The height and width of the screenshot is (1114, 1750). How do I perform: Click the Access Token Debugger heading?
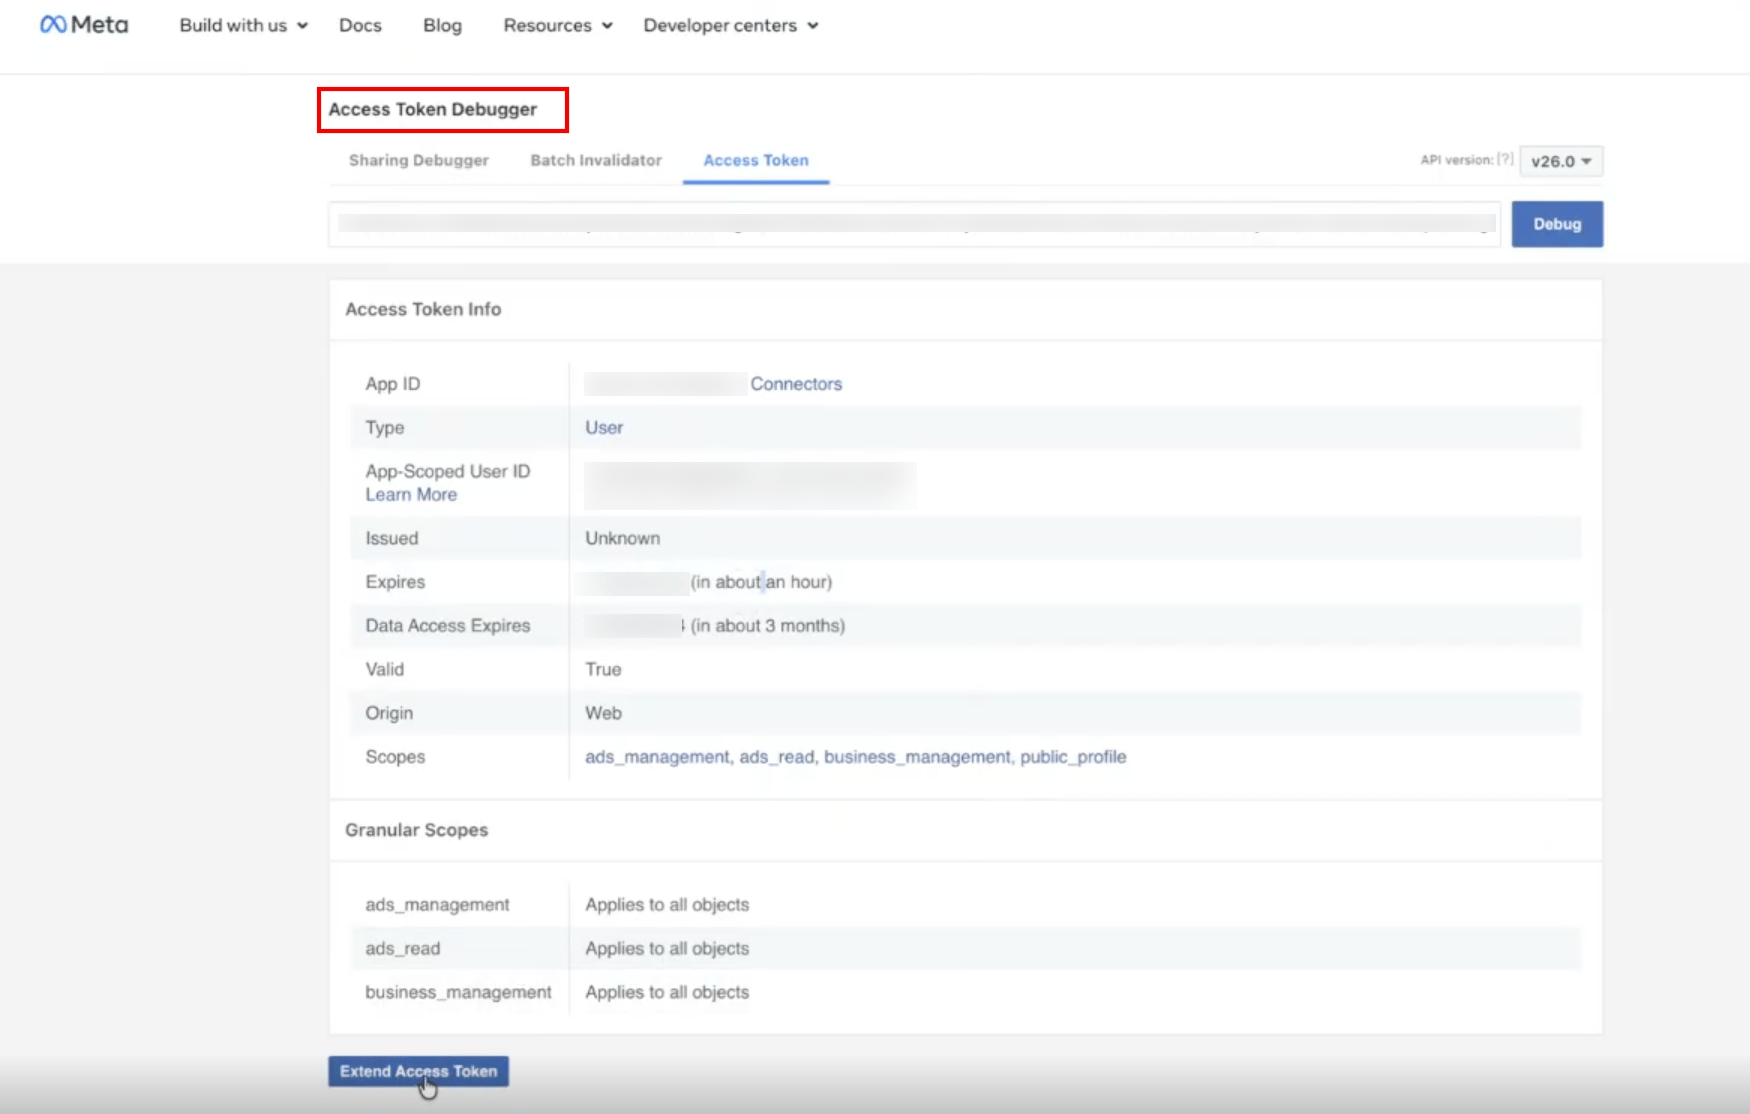tap(433, 109)
